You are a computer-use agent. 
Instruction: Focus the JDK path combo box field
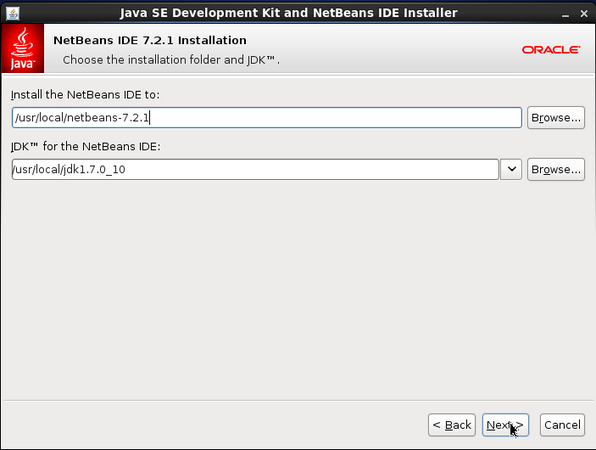point(255,169)
